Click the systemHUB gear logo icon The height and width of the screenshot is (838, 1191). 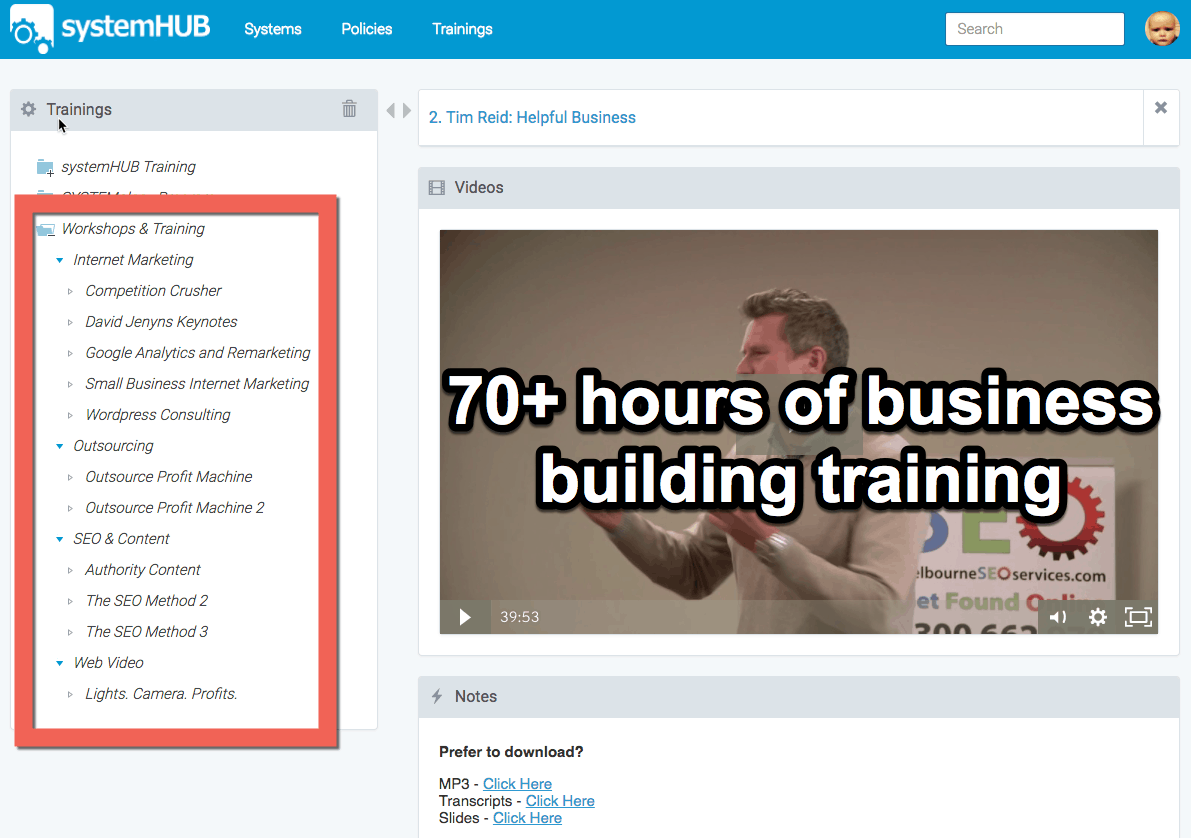[31, 29]
